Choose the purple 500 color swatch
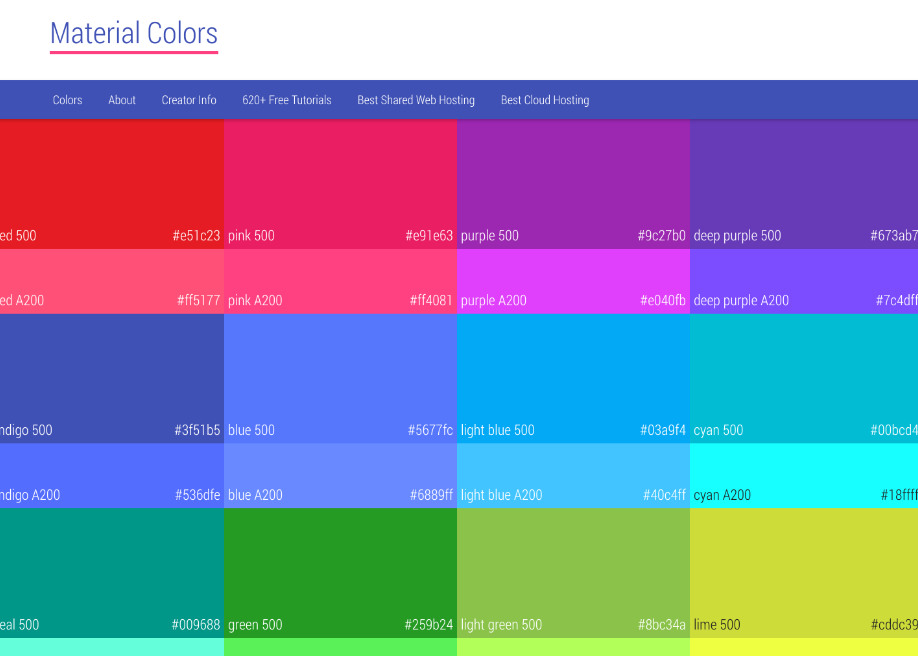The width and height of the screenshot is (918, 656). tap(573, 184)
